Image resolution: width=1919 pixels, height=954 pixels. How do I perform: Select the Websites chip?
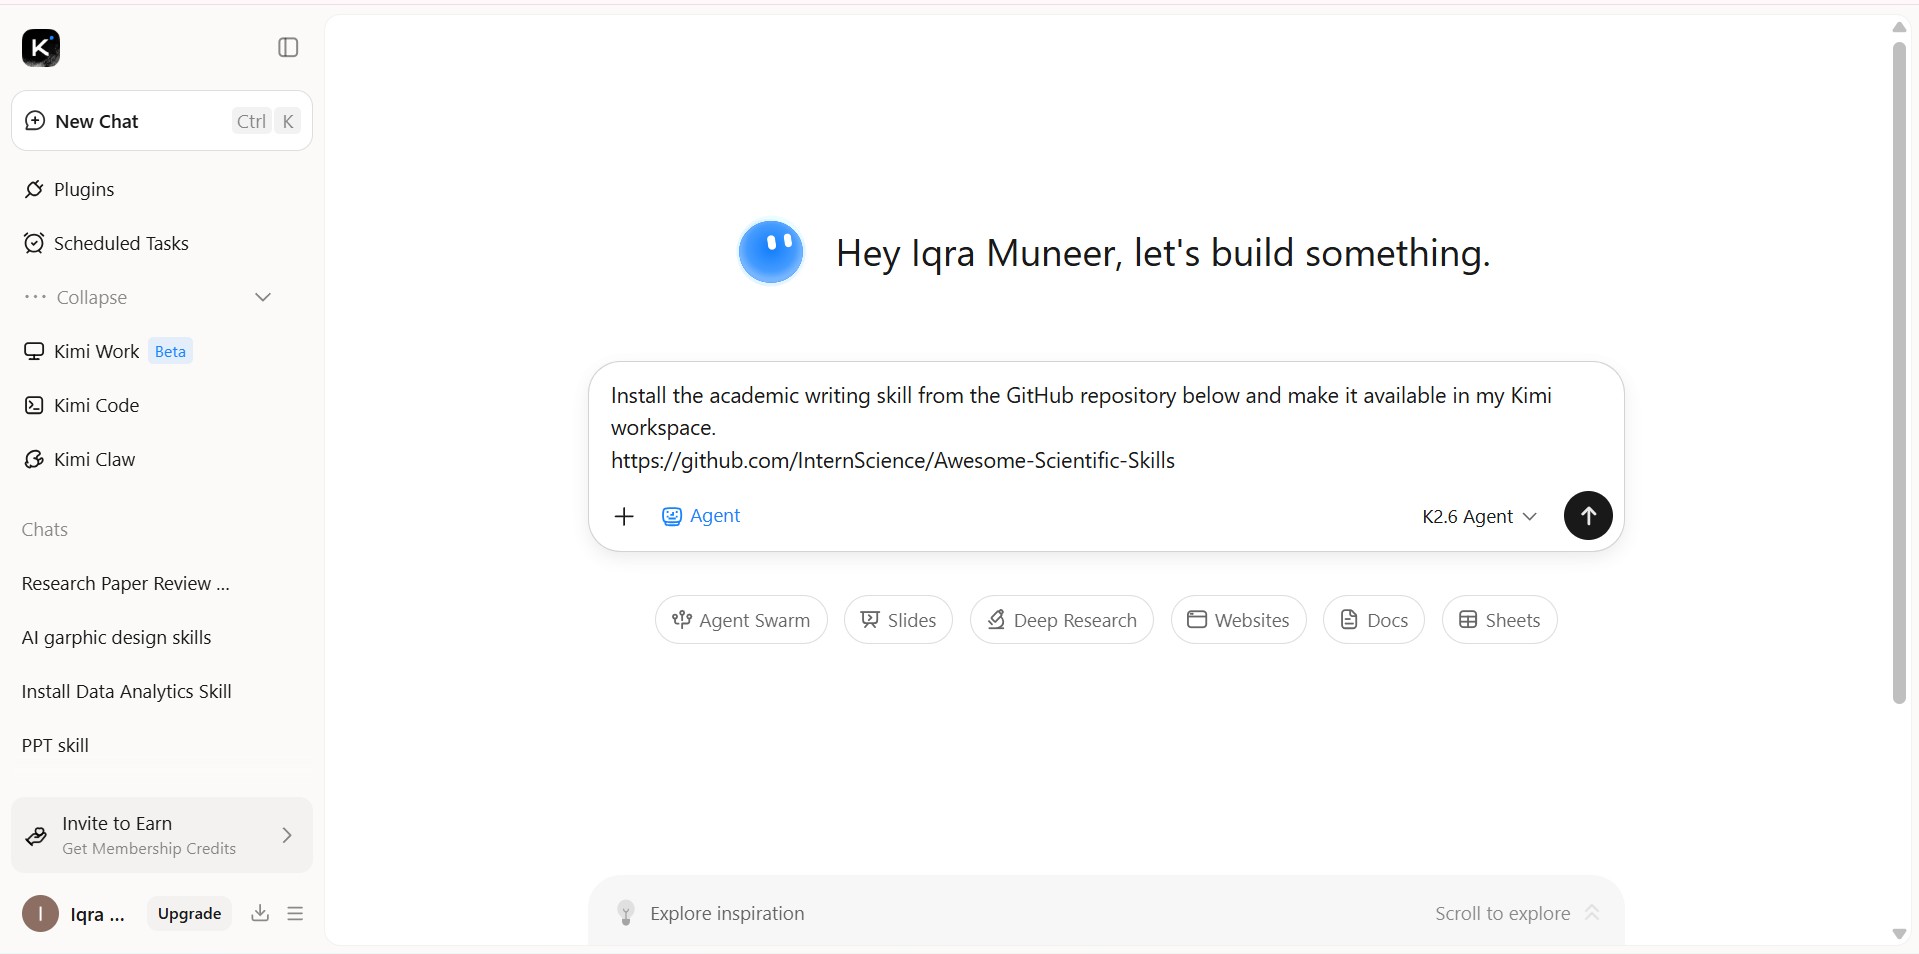(1238, 620)
